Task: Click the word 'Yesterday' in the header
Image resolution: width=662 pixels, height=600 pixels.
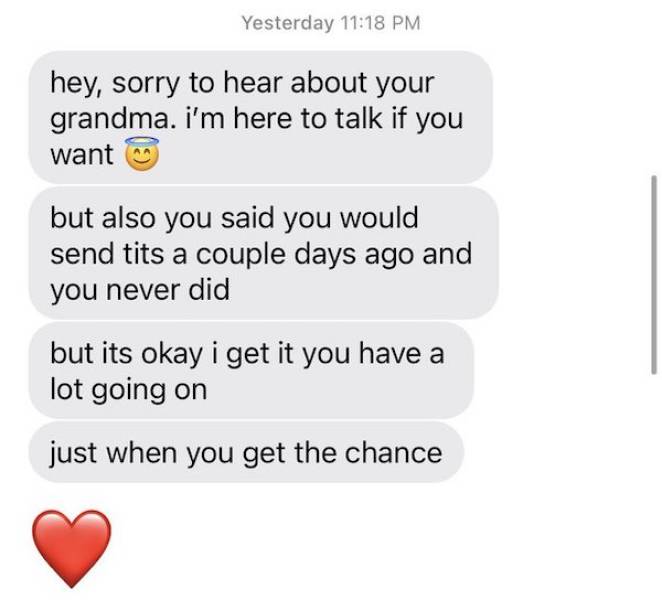Action: pos(287,23)
